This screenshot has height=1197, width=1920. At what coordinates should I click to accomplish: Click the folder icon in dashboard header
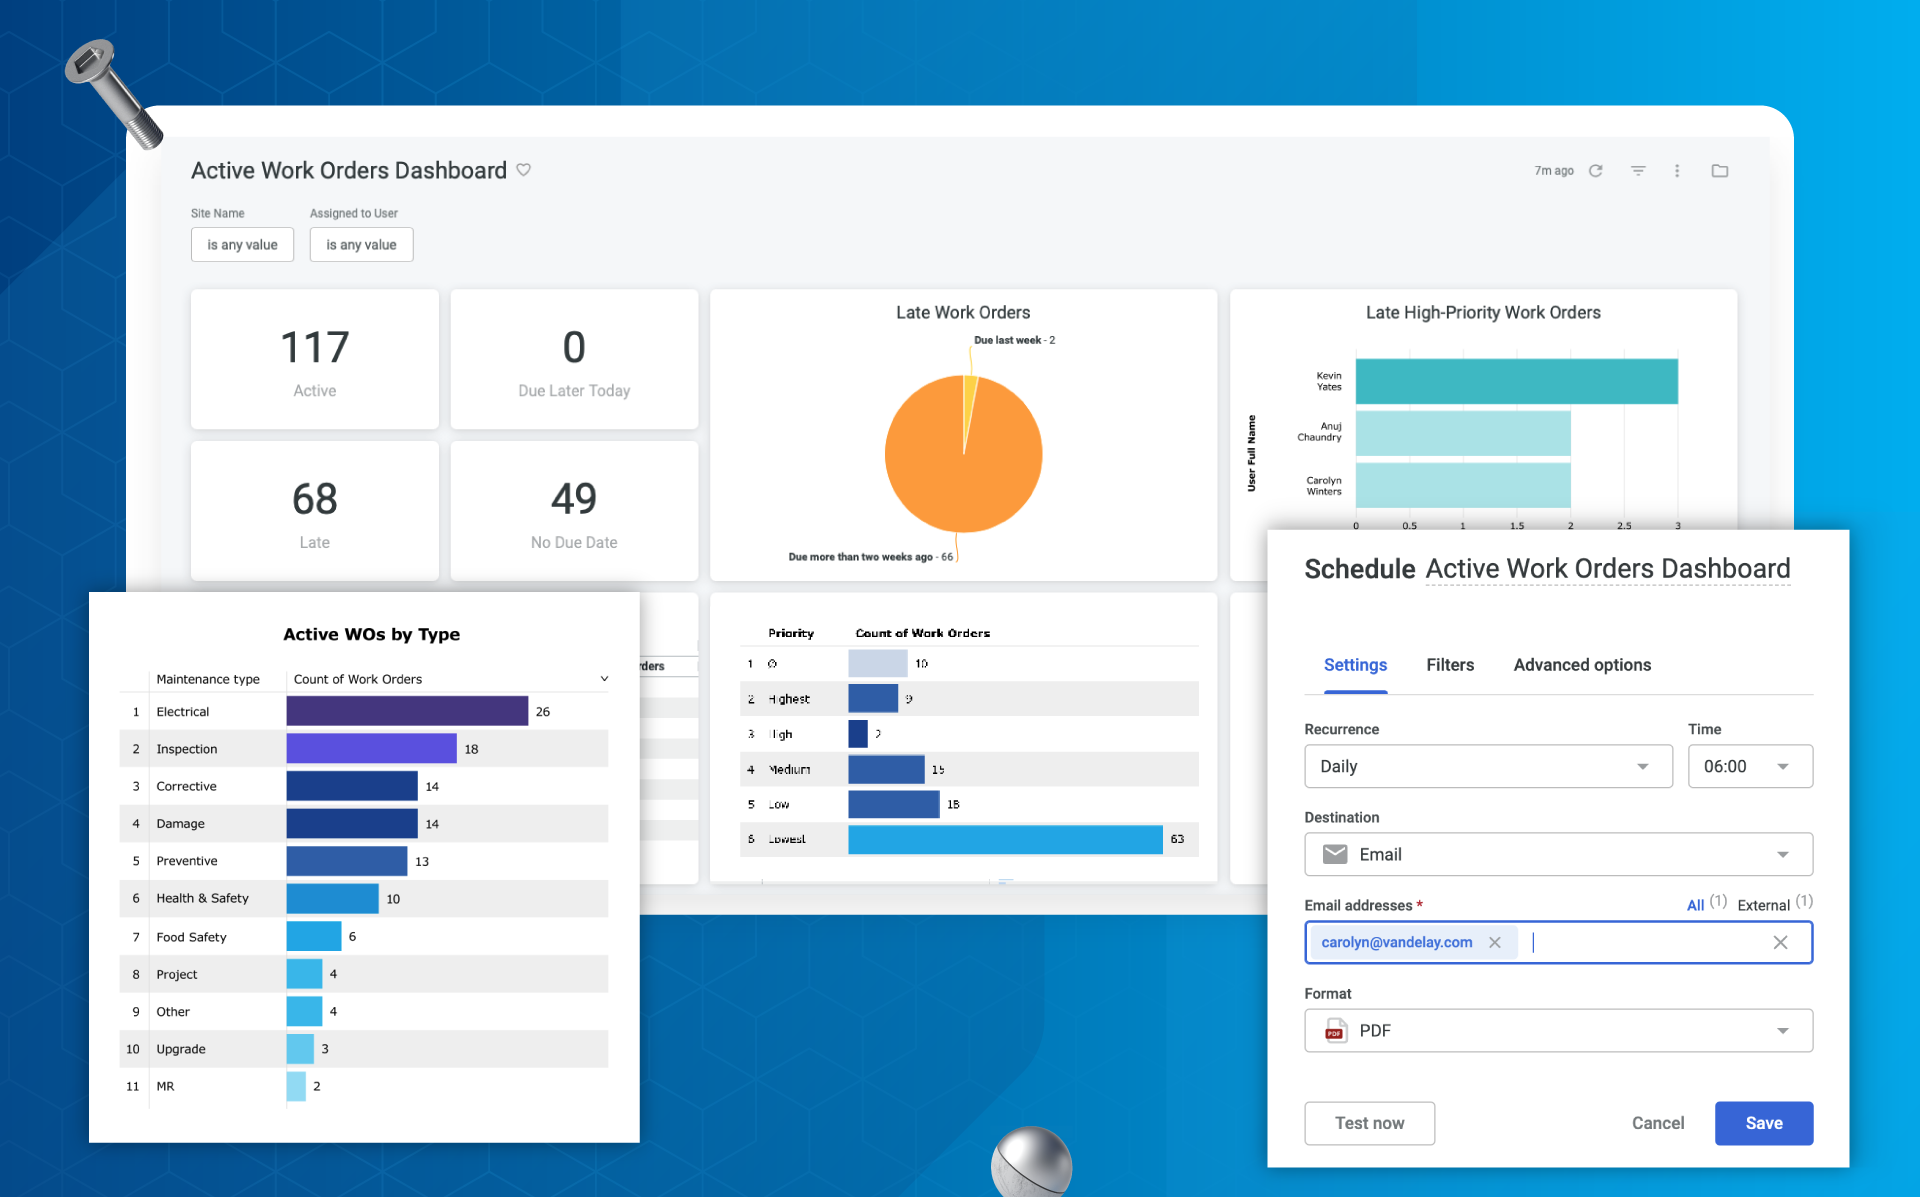[1720, 171]
